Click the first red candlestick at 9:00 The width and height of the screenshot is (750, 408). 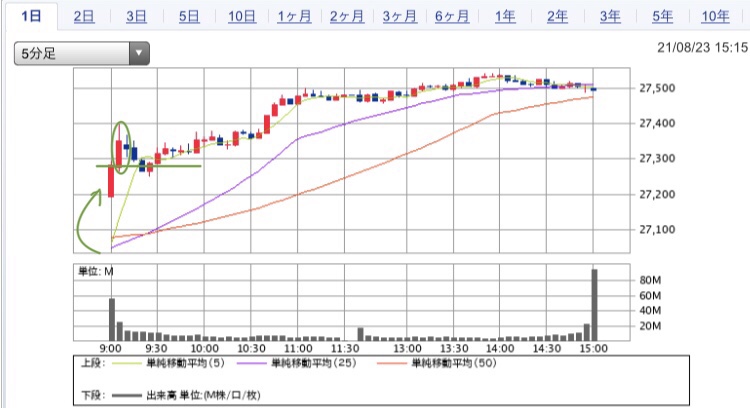tap(111, 181)
